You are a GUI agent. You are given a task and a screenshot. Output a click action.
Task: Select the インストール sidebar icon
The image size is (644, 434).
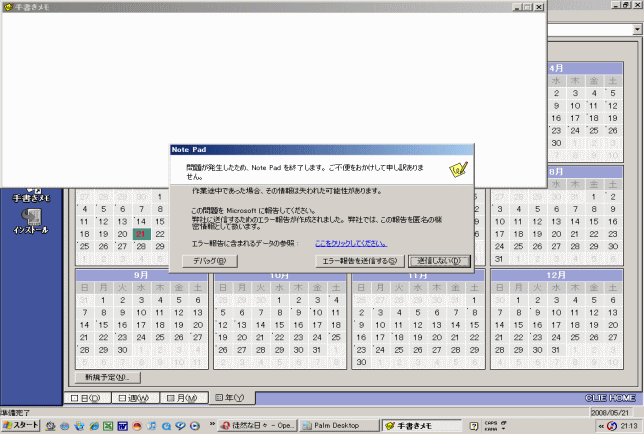31,221
